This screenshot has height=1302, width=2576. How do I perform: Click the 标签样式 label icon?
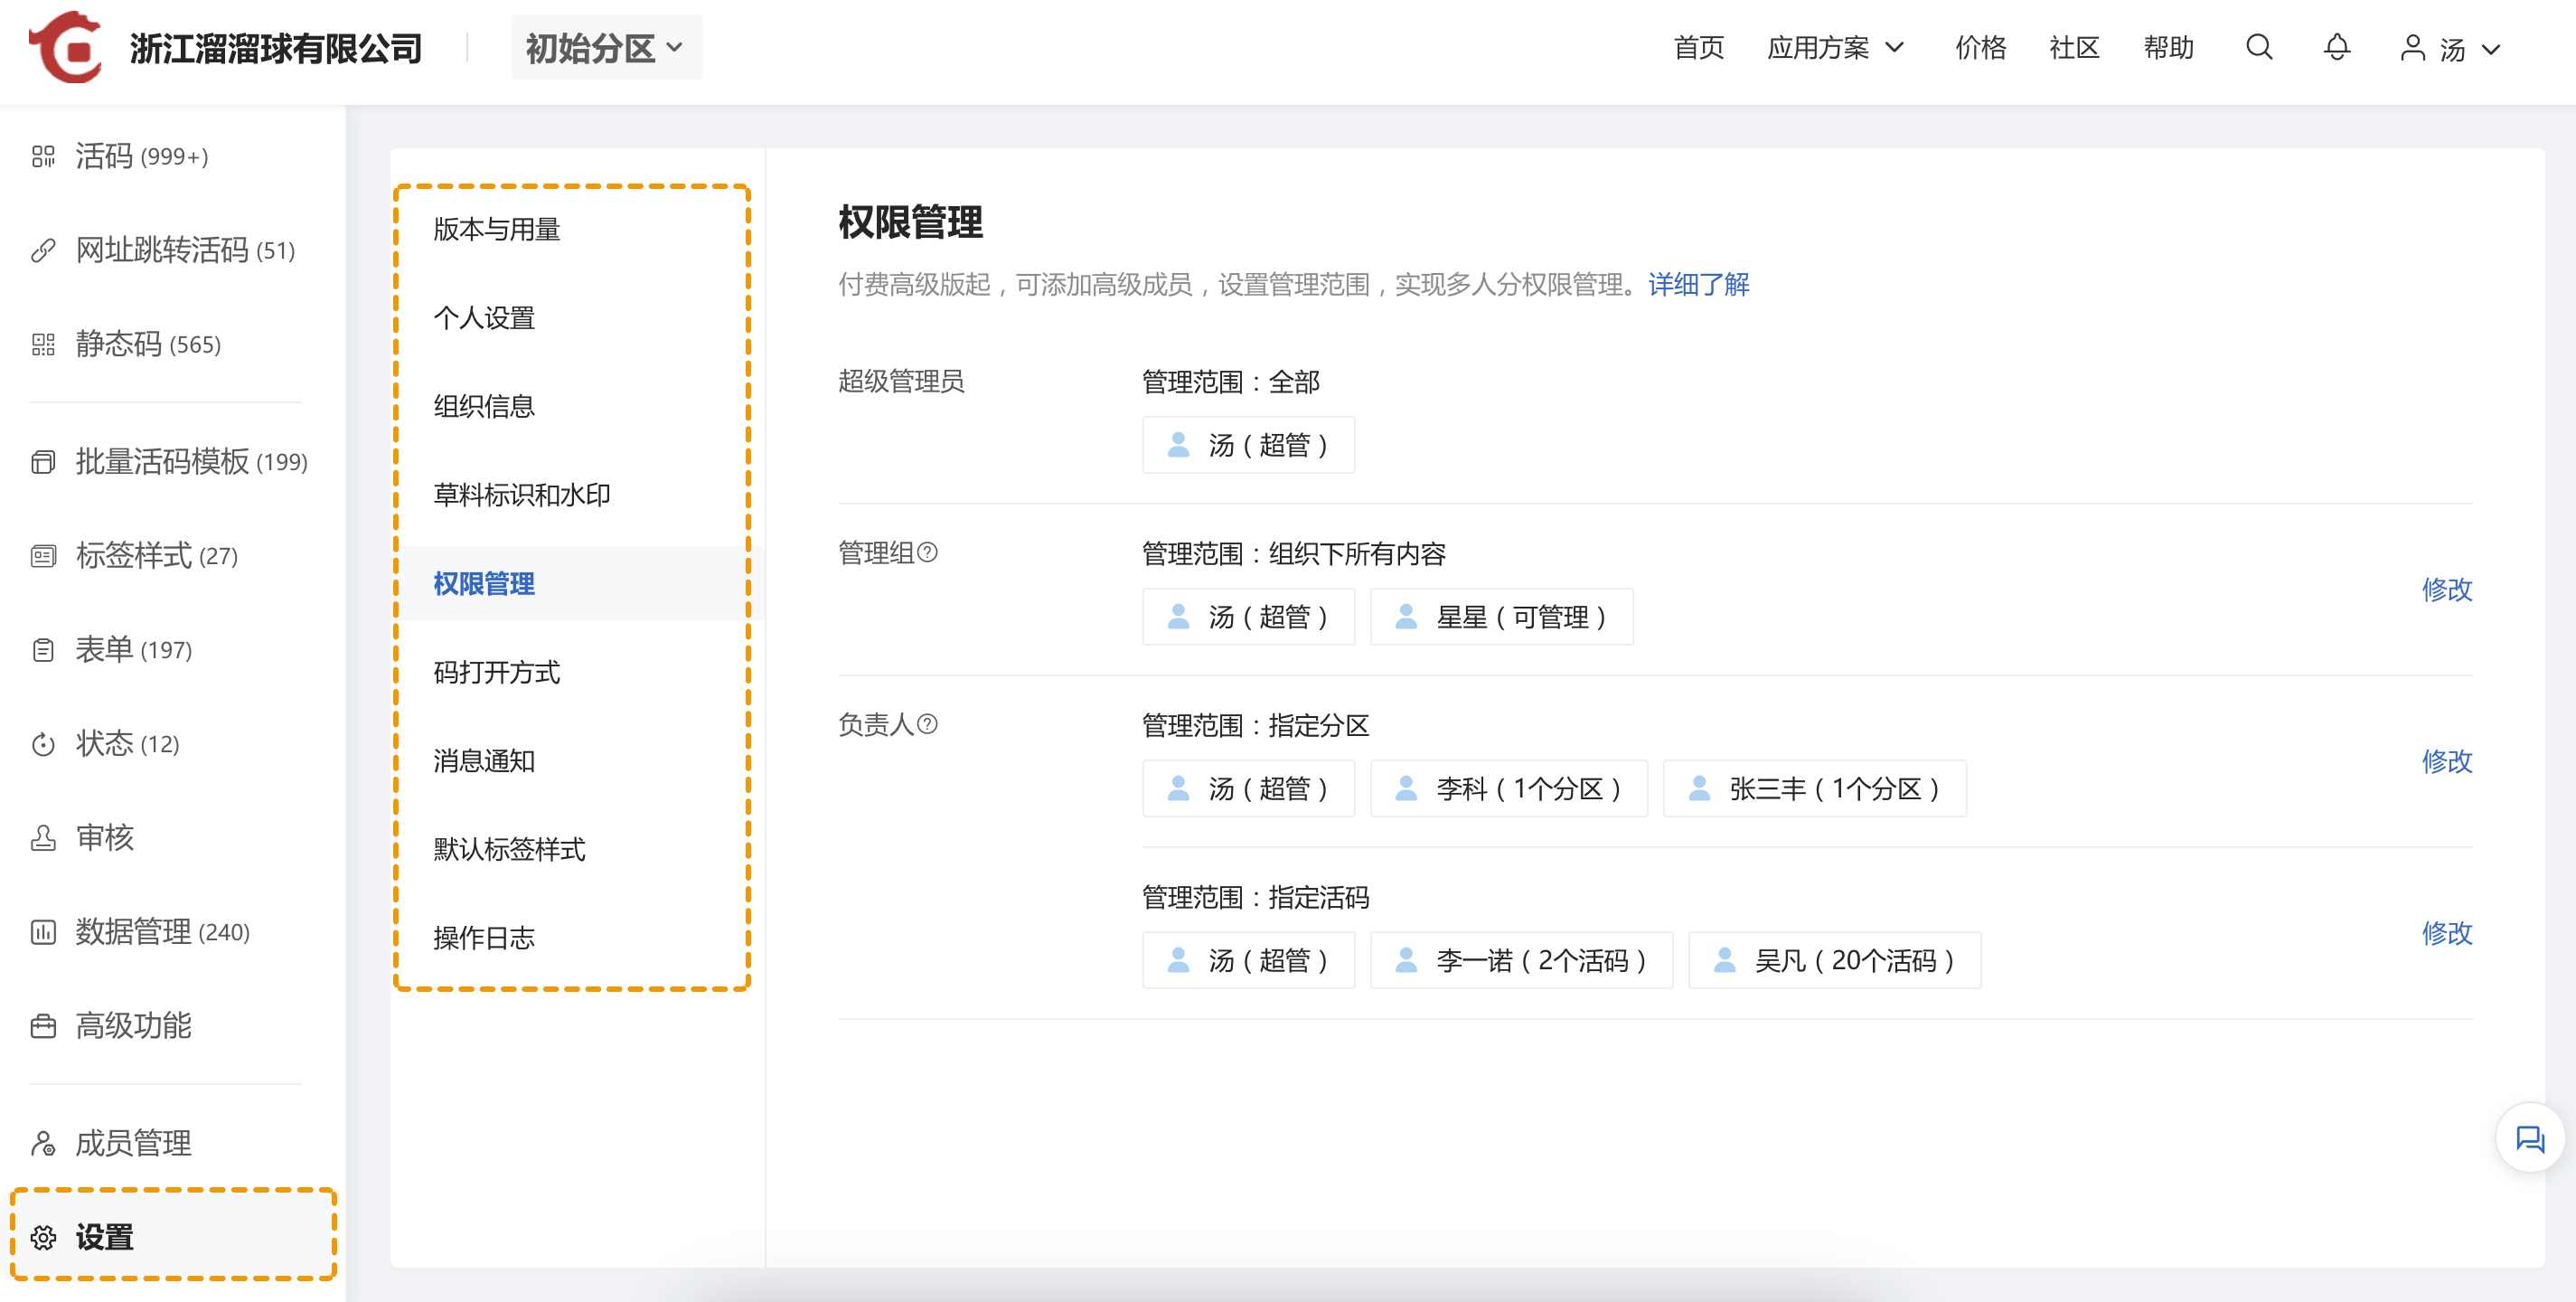[43, 555]
